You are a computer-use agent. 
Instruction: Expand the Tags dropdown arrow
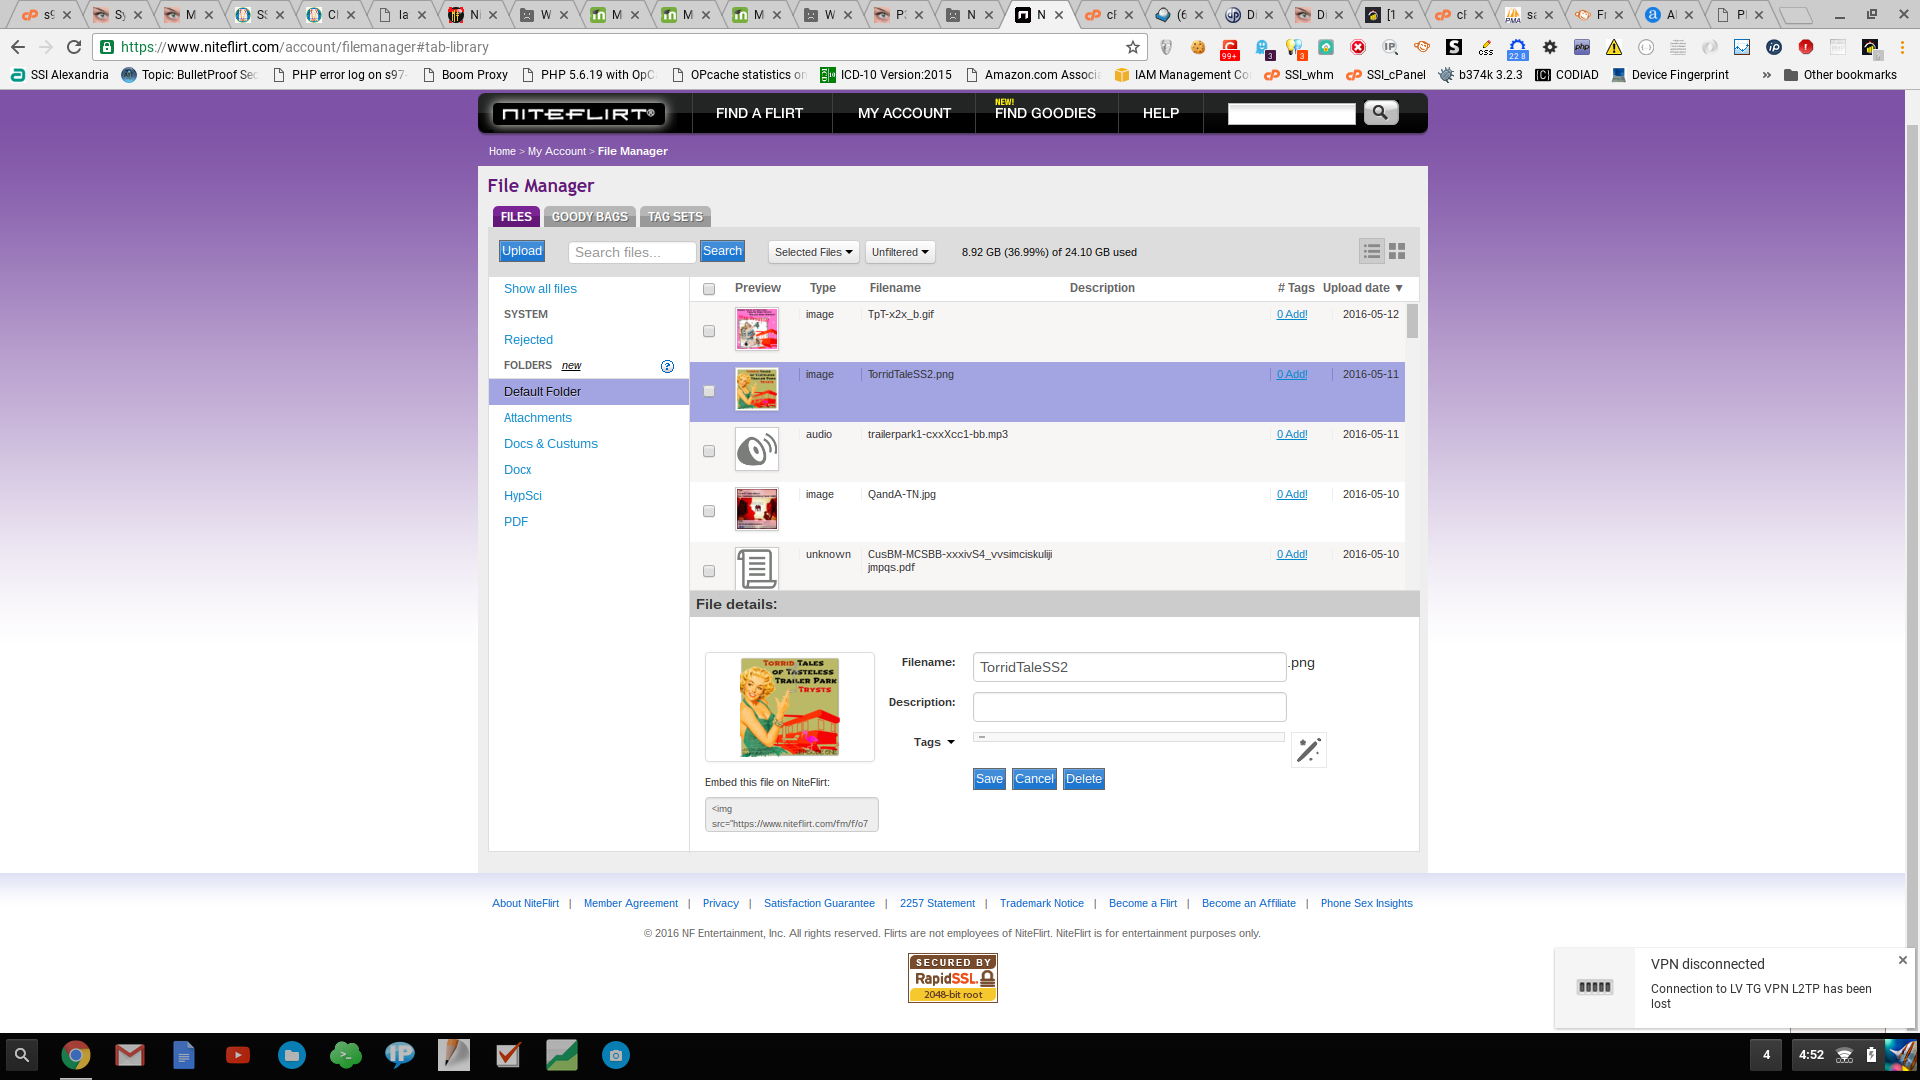[x=950, y=742]
